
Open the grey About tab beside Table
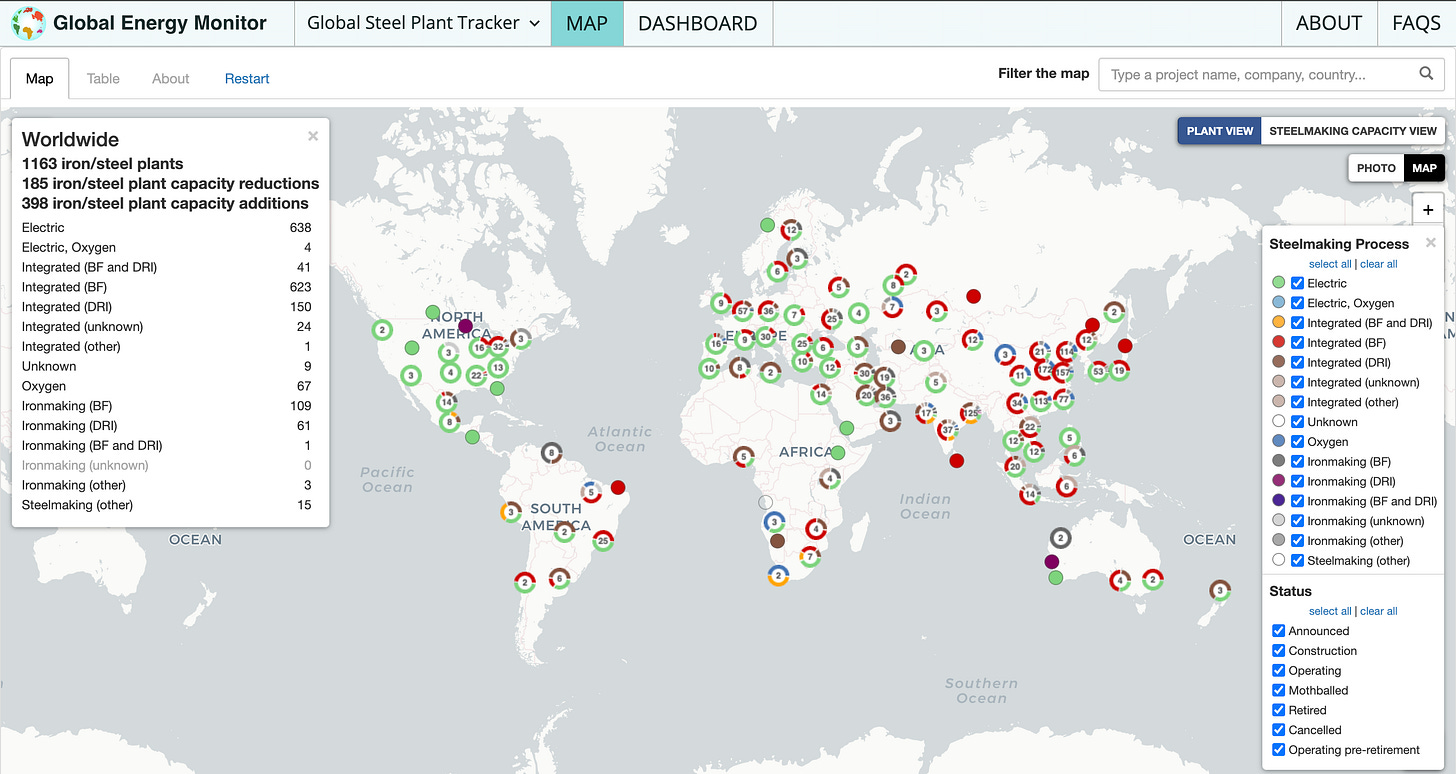[171, 78]
